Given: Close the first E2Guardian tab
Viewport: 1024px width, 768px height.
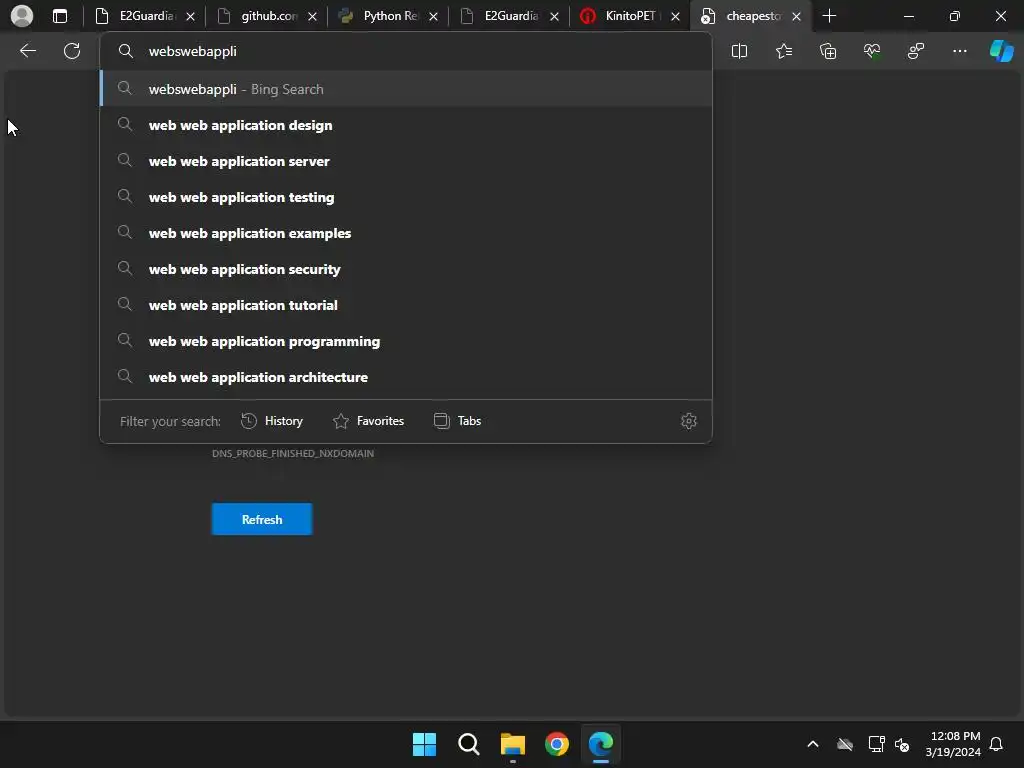Looking at the screenshot, I should [x=190, y=16].
